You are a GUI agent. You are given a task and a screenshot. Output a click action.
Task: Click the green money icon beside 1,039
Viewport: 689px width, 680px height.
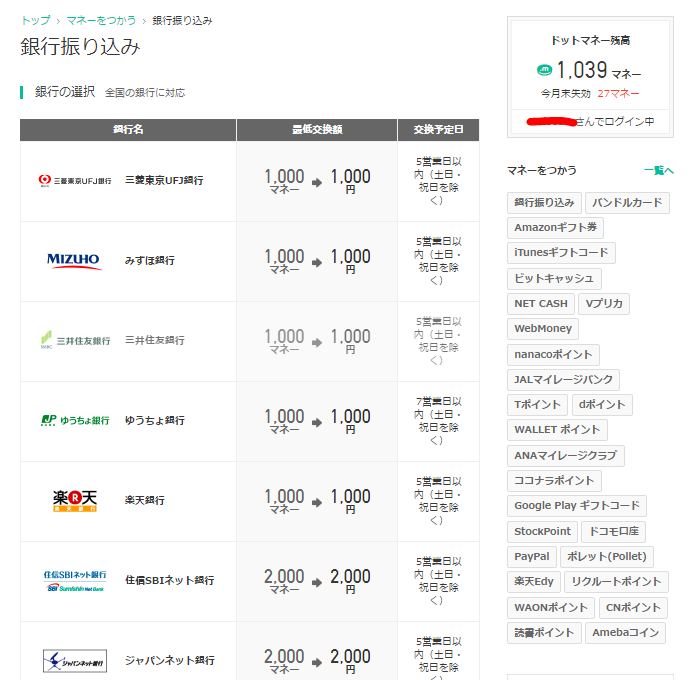[544, 70]
